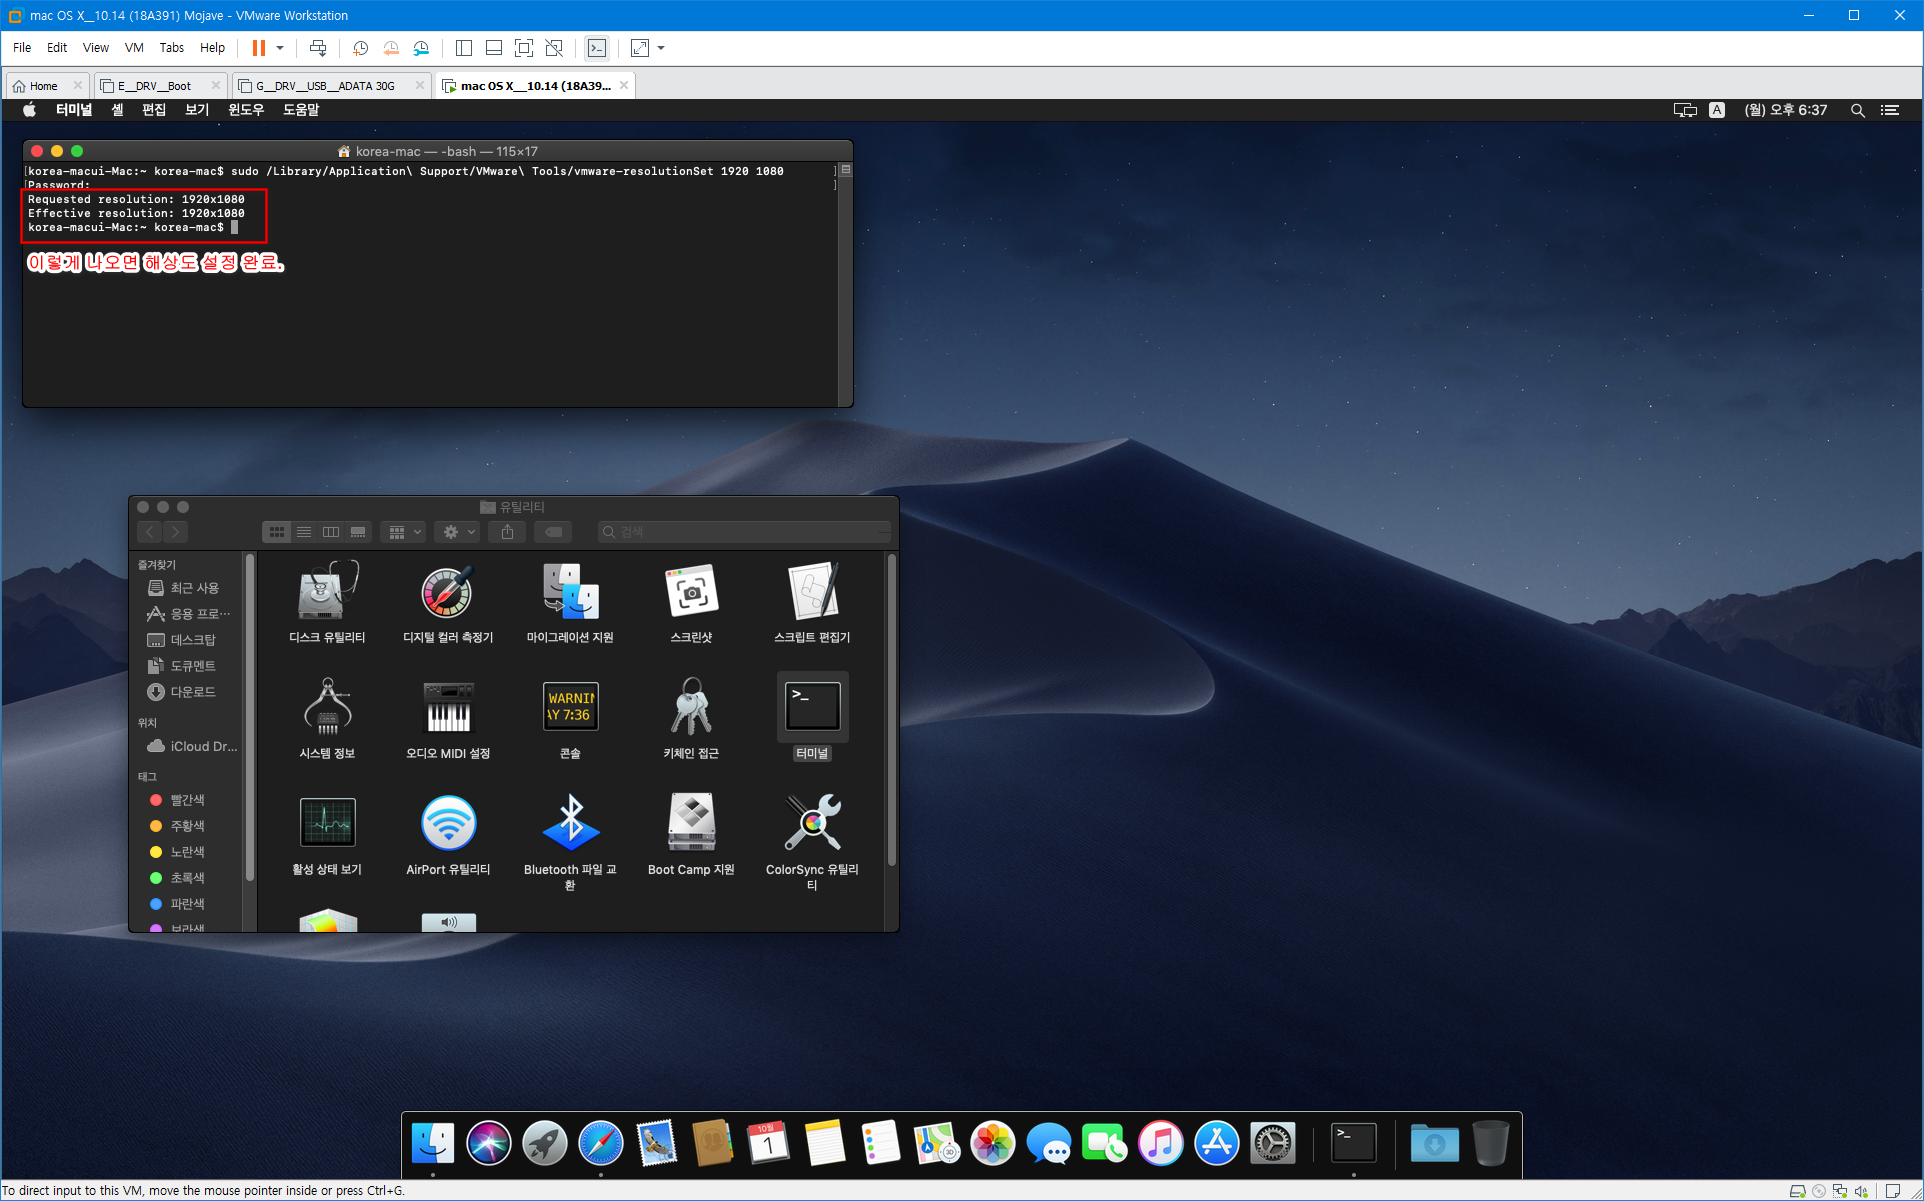Viewport: 1924px width, 1201px height.
Task: Open Launchpad in the Dock
Action: (545, 1143)
